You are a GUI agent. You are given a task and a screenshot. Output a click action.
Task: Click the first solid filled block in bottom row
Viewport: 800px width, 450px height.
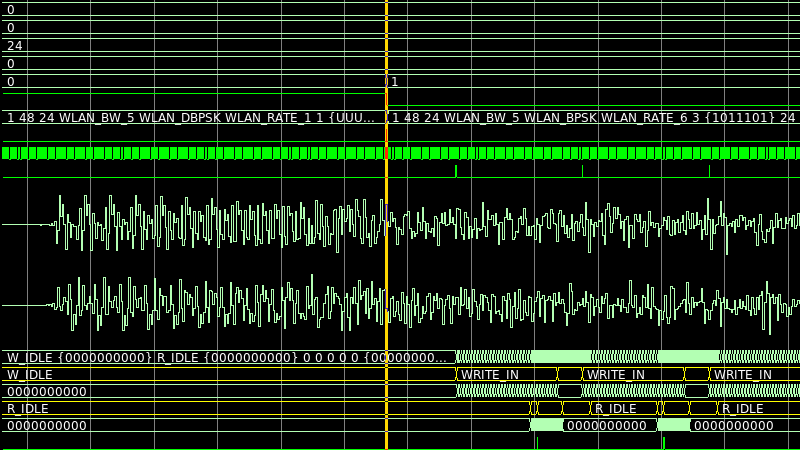coord(546,425)
